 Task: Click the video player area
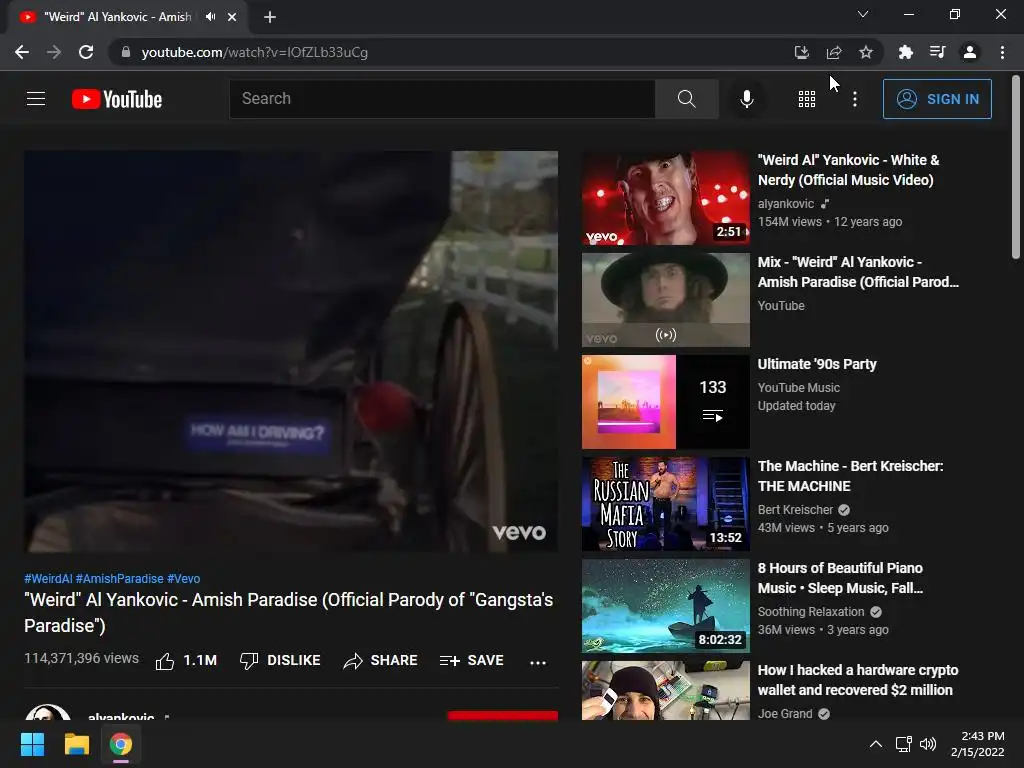tap(291, 351)
